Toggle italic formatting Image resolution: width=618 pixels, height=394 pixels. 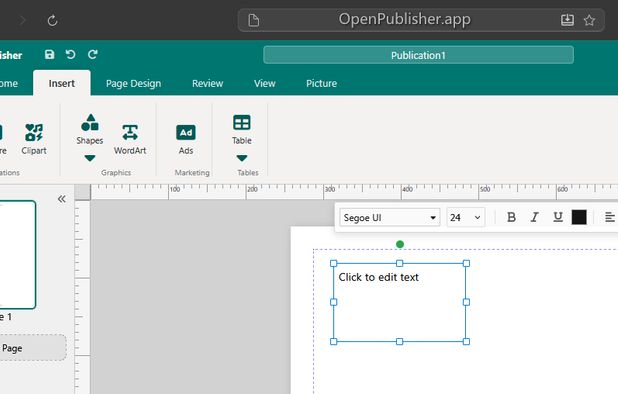[534, 217]
